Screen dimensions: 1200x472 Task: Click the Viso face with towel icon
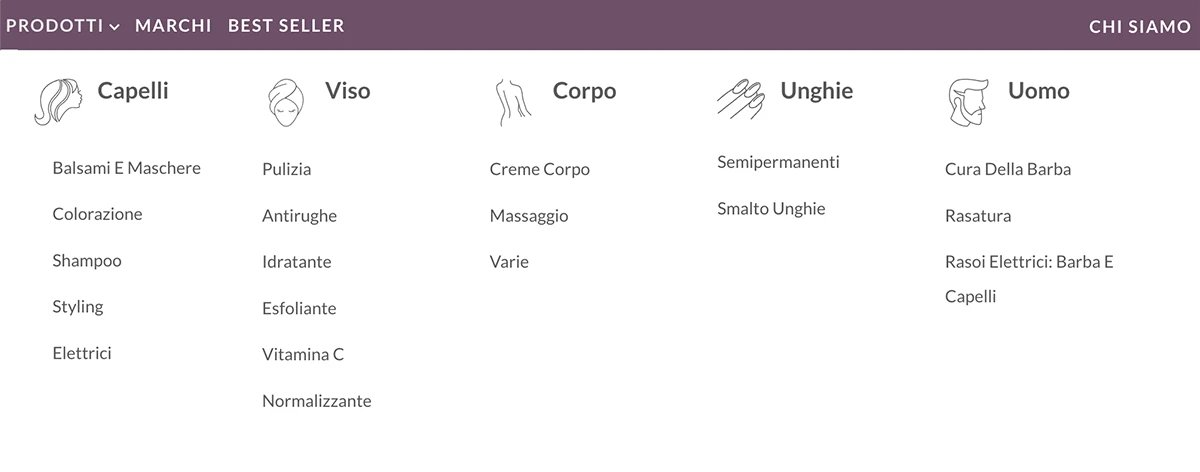tap(285, 102)
